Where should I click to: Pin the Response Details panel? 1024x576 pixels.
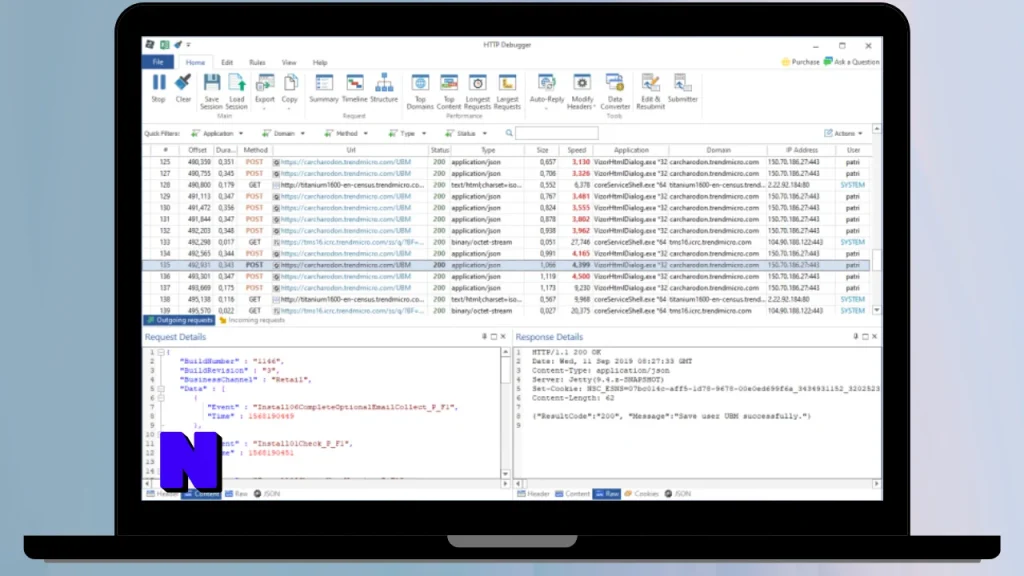[x=856, y=336]
